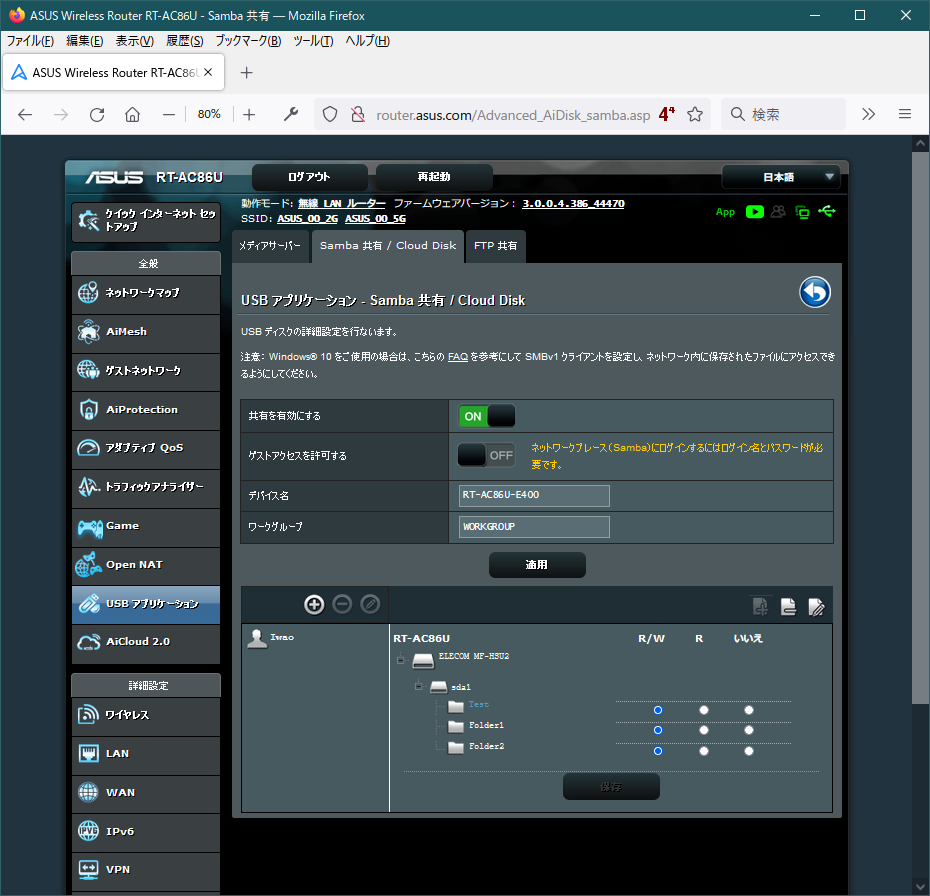Viewport: 930px width, 896px height.
Task: Click the add folder icon
Action: pyautogui.click(x=760, y=606)
